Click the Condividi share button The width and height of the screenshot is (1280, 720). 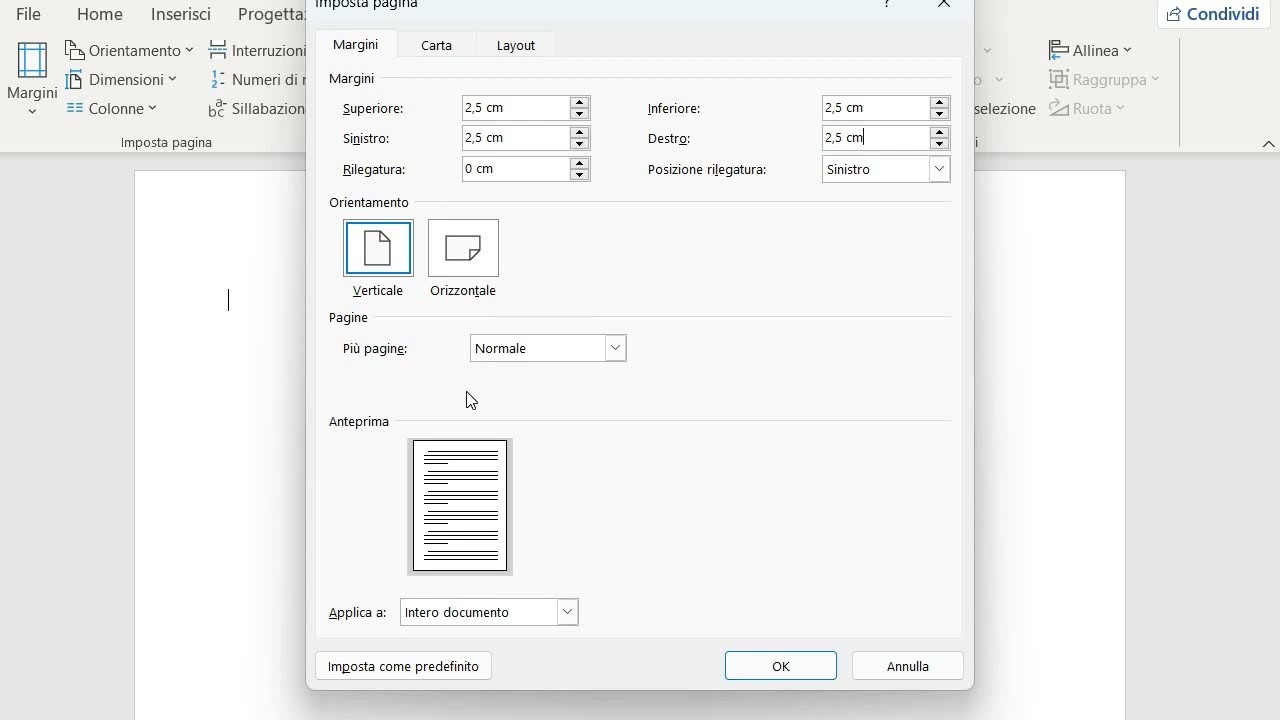click(x=1212, y=14)
